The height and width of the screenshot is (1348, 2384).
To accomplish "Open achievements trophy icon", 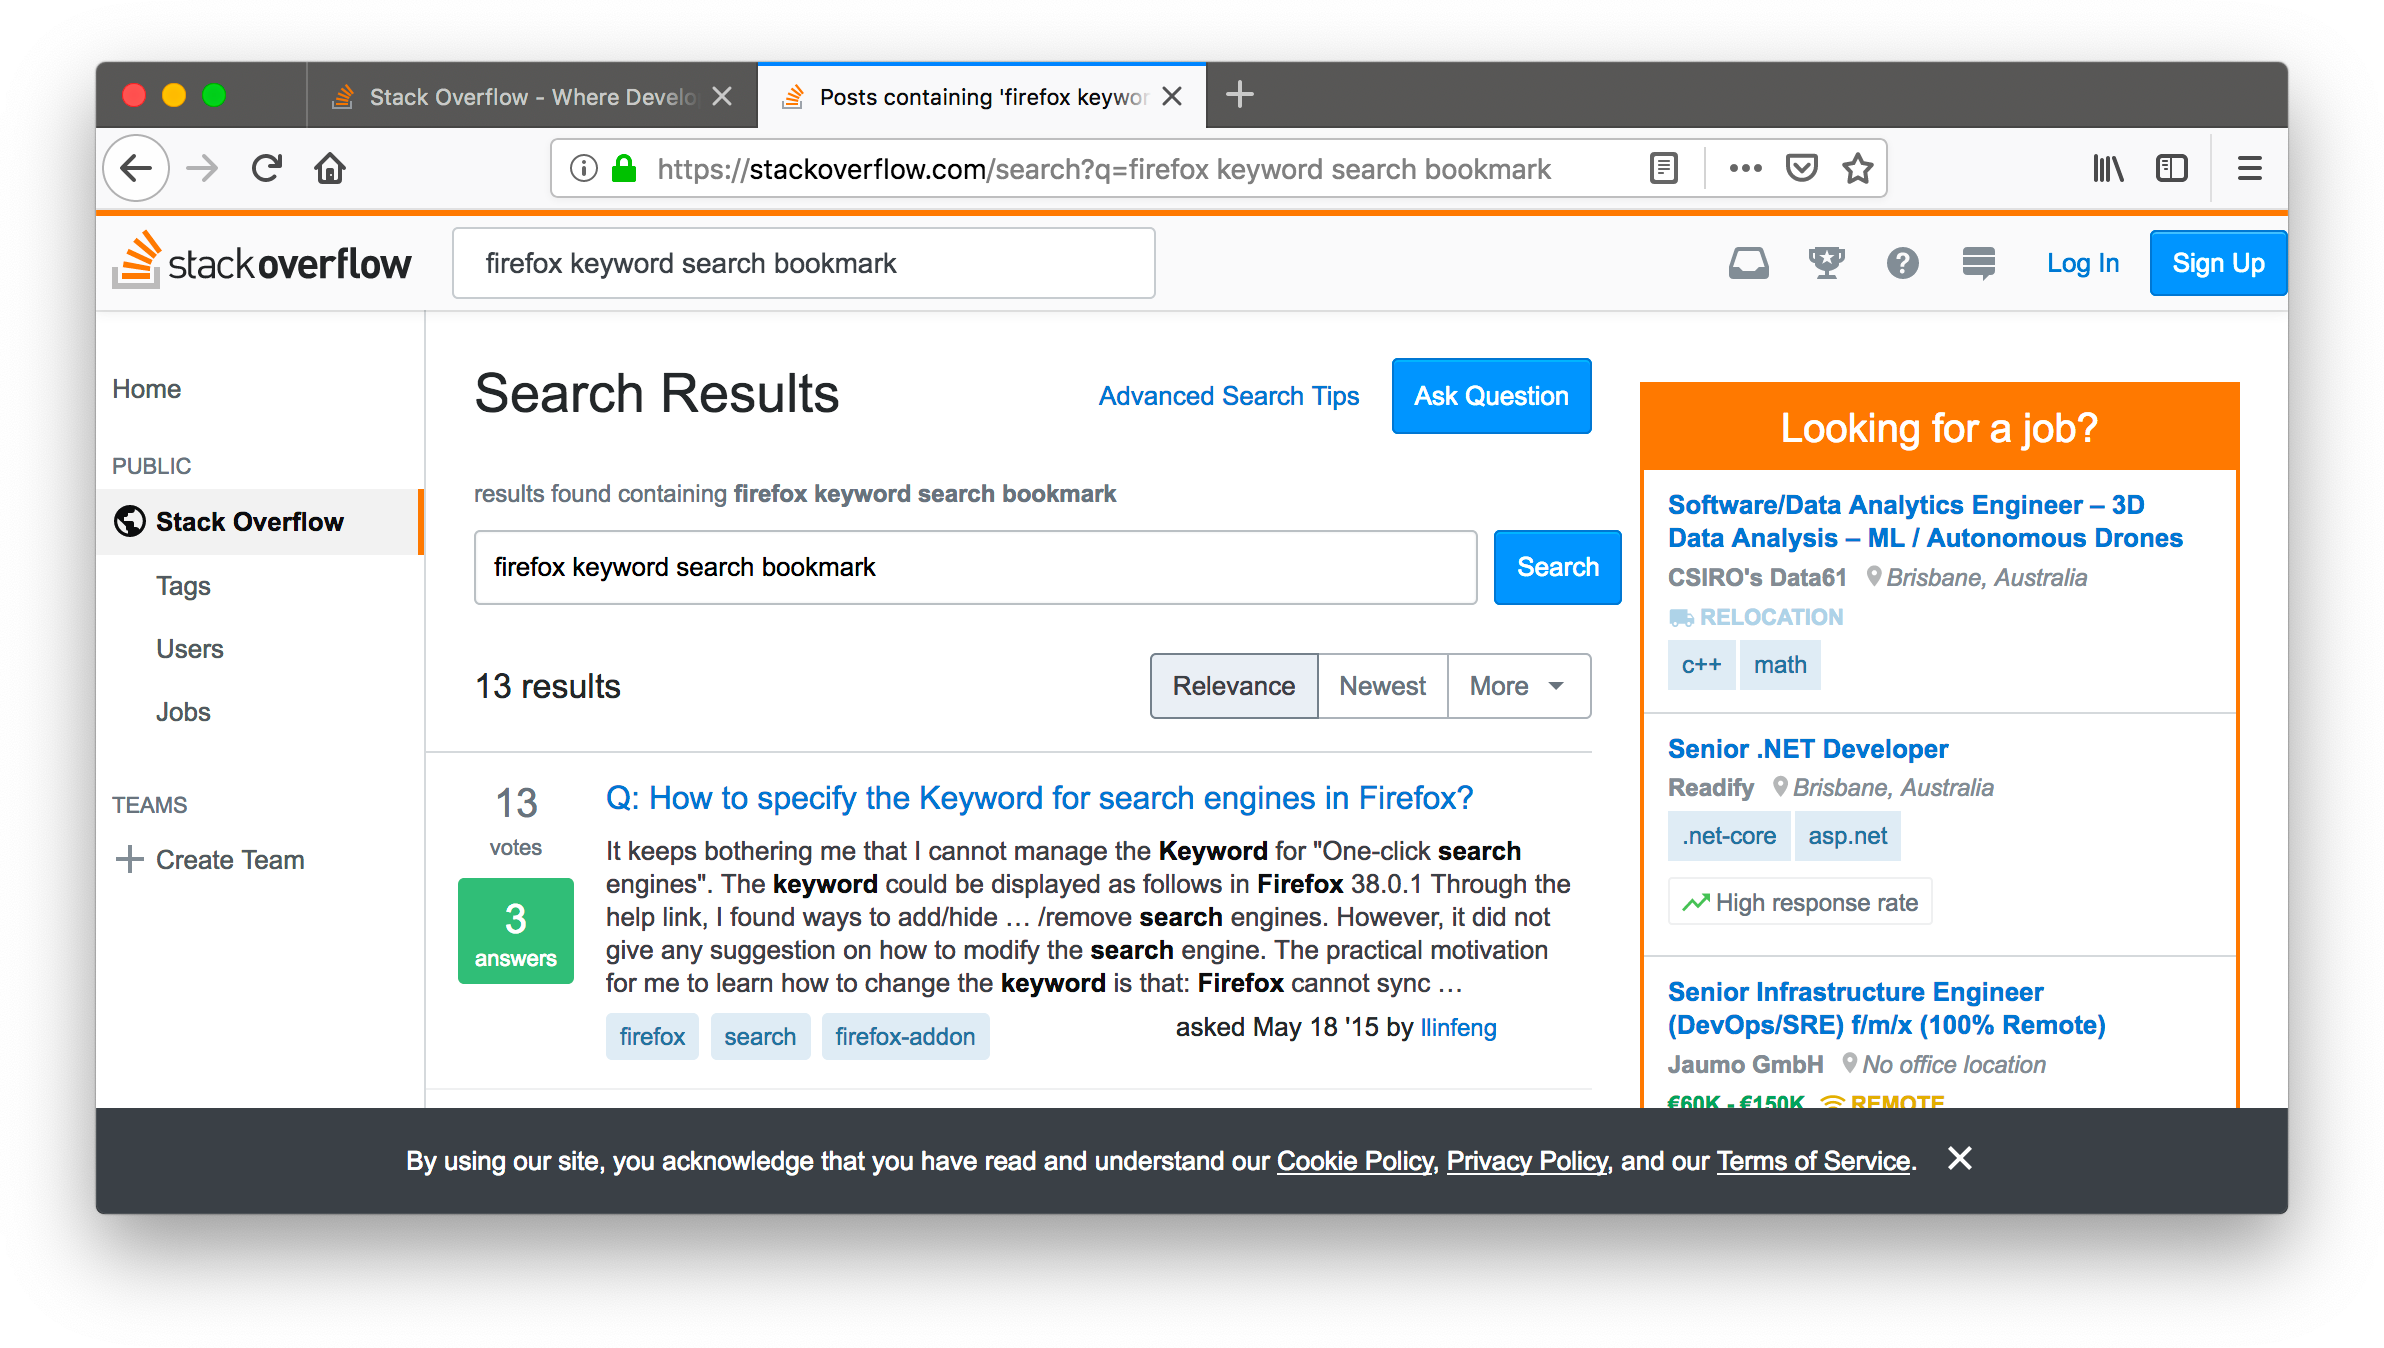I will pos(1827,263).
